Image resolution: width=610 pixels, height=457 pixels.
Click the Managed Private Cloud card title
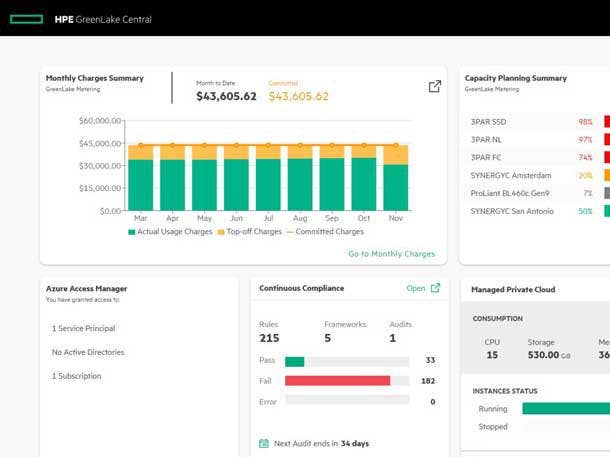pyautogui.click(x=512, y=290)
